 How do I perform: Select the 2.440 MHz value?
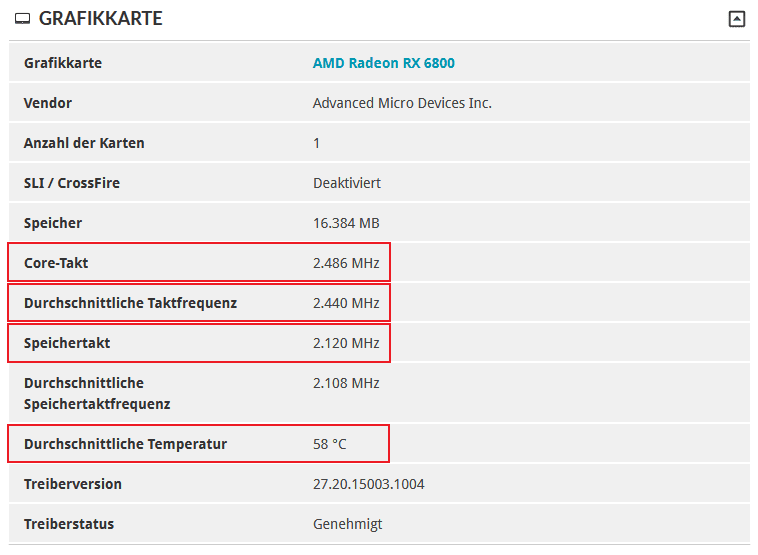[x=346, y=303]
